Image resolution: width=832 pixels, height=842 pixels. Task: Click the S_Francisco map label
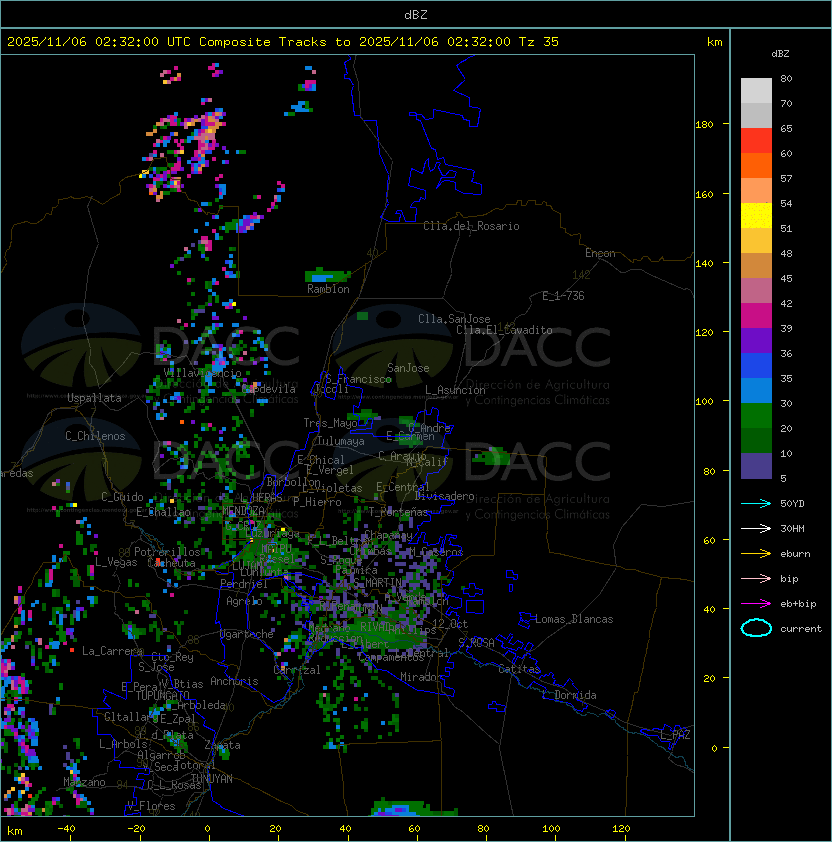point(358,379)
